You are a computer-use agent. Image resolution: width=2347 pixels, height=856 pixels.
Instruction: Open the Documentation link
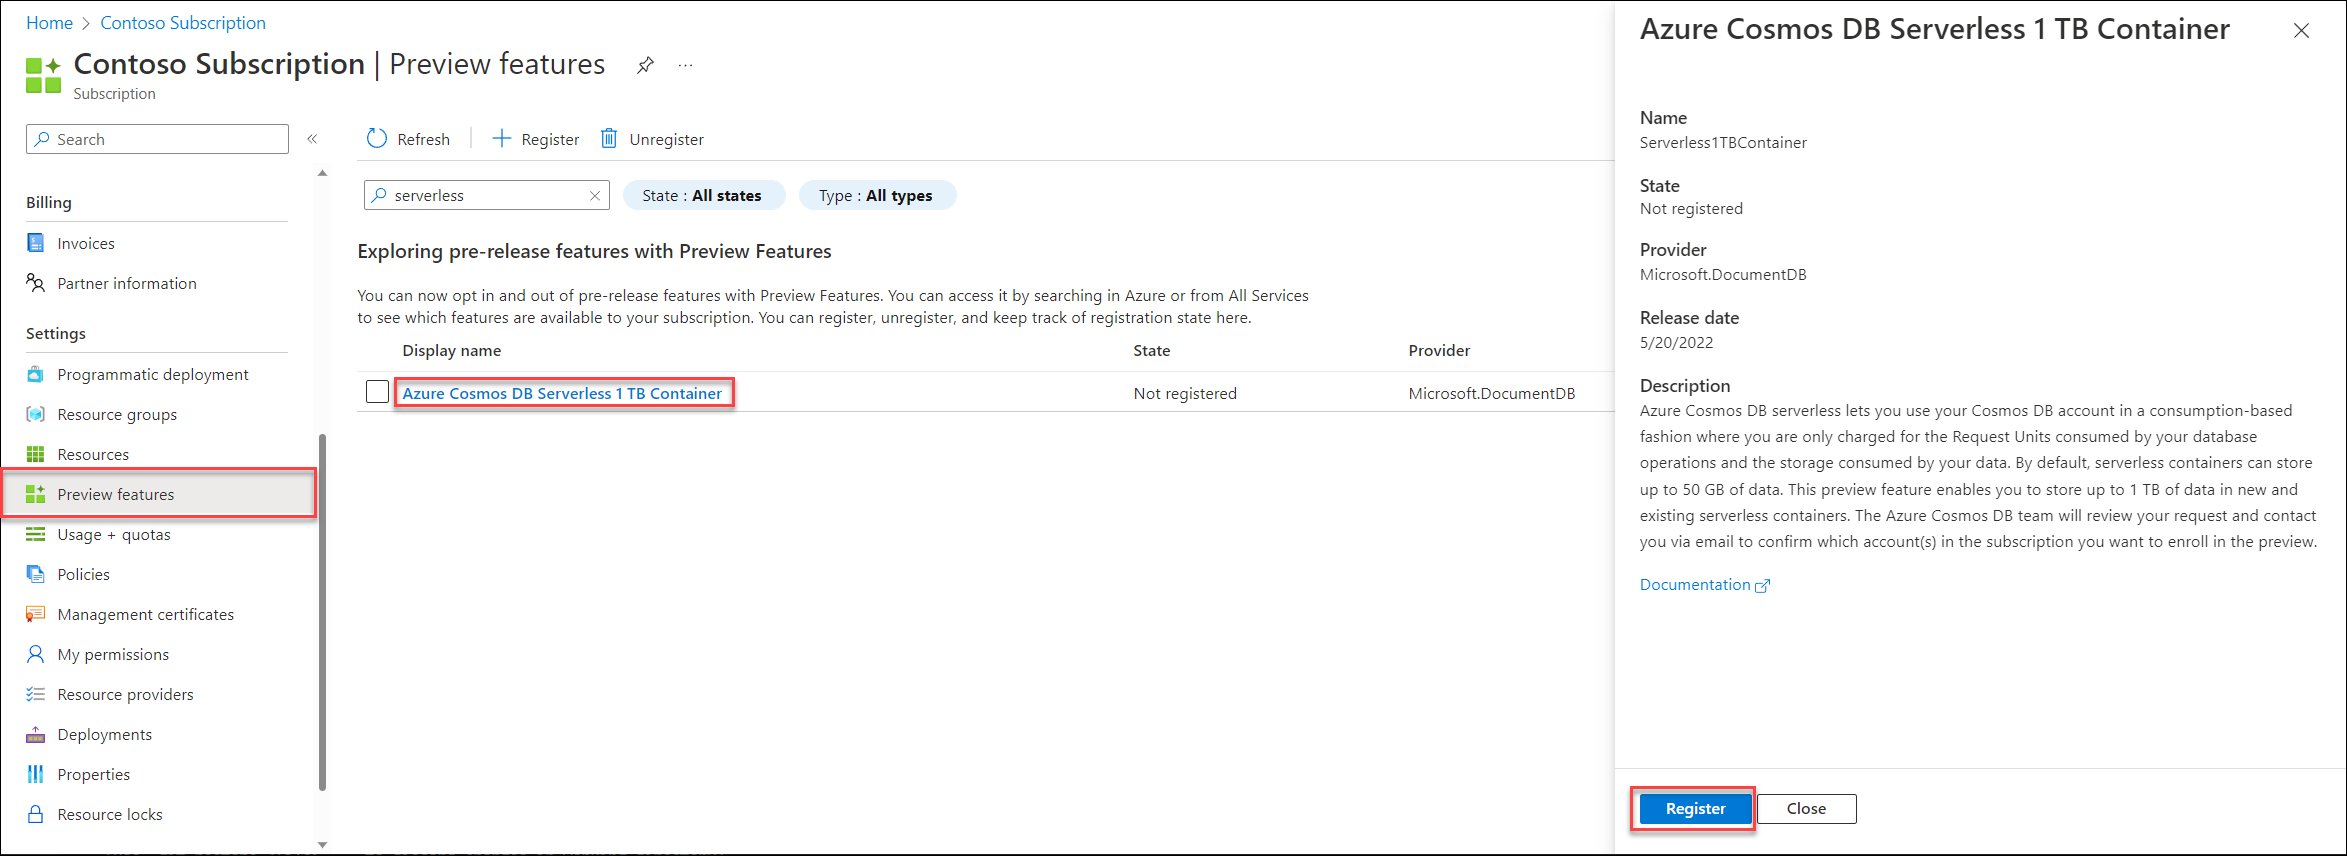(x=1695, y=585)
